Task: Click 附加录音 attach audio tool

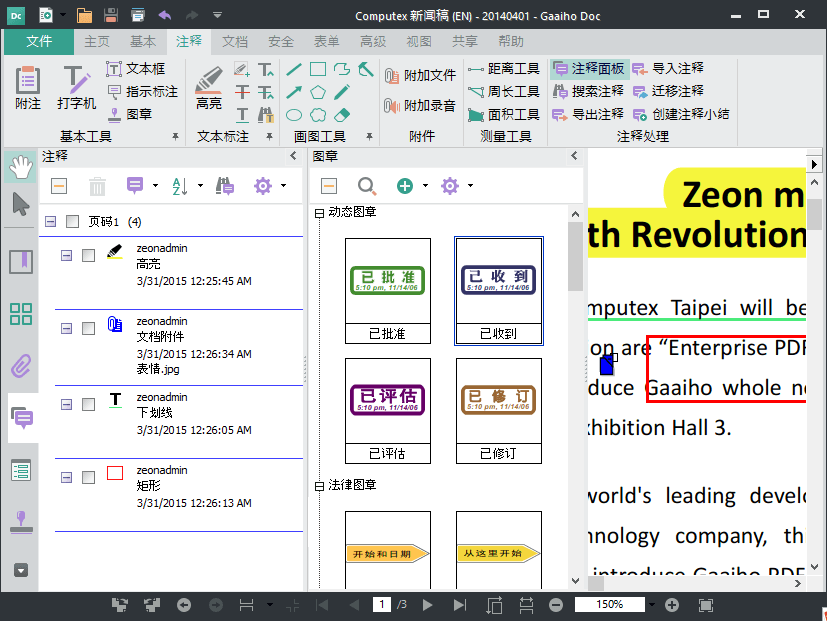Action: click(420, 106)
